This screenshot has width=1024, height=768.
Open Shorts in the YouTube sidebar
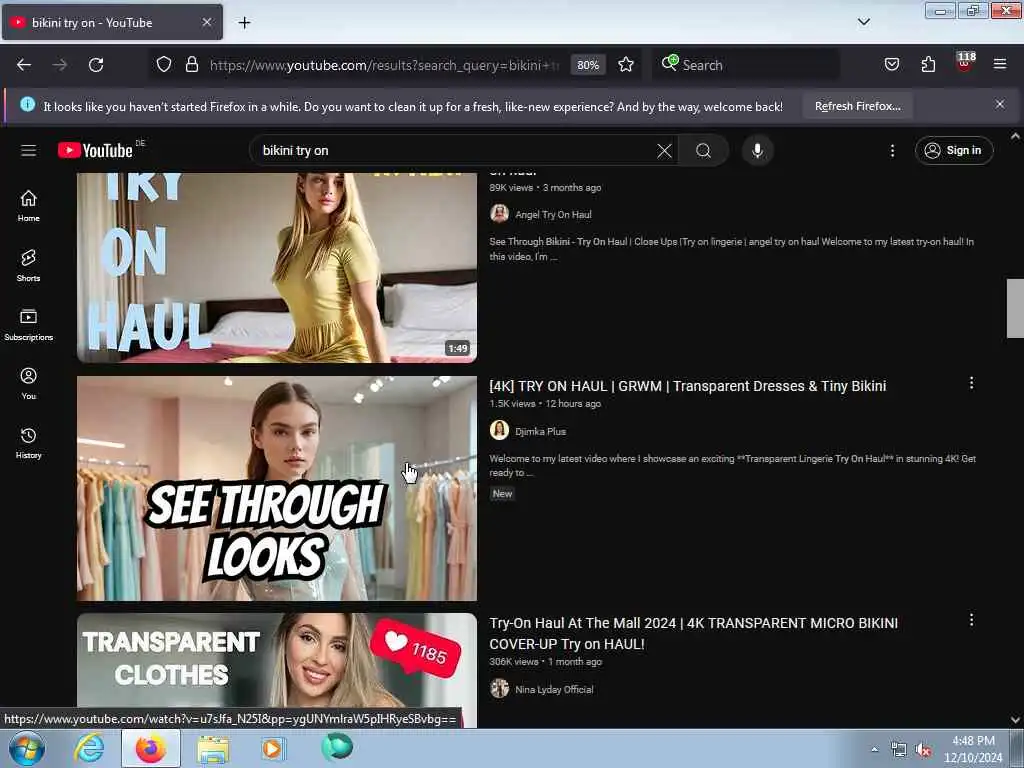point(28,265)
